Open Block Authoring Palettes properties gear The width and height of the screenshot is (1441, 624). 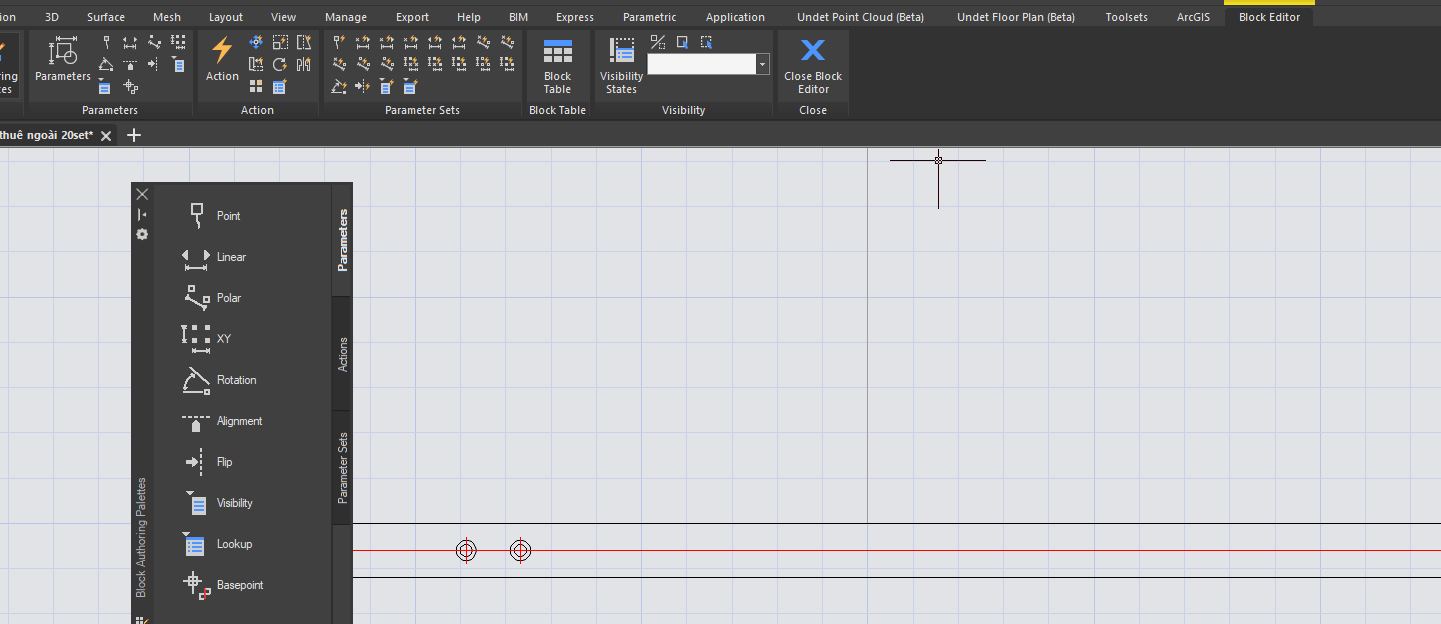coord(142,234)
